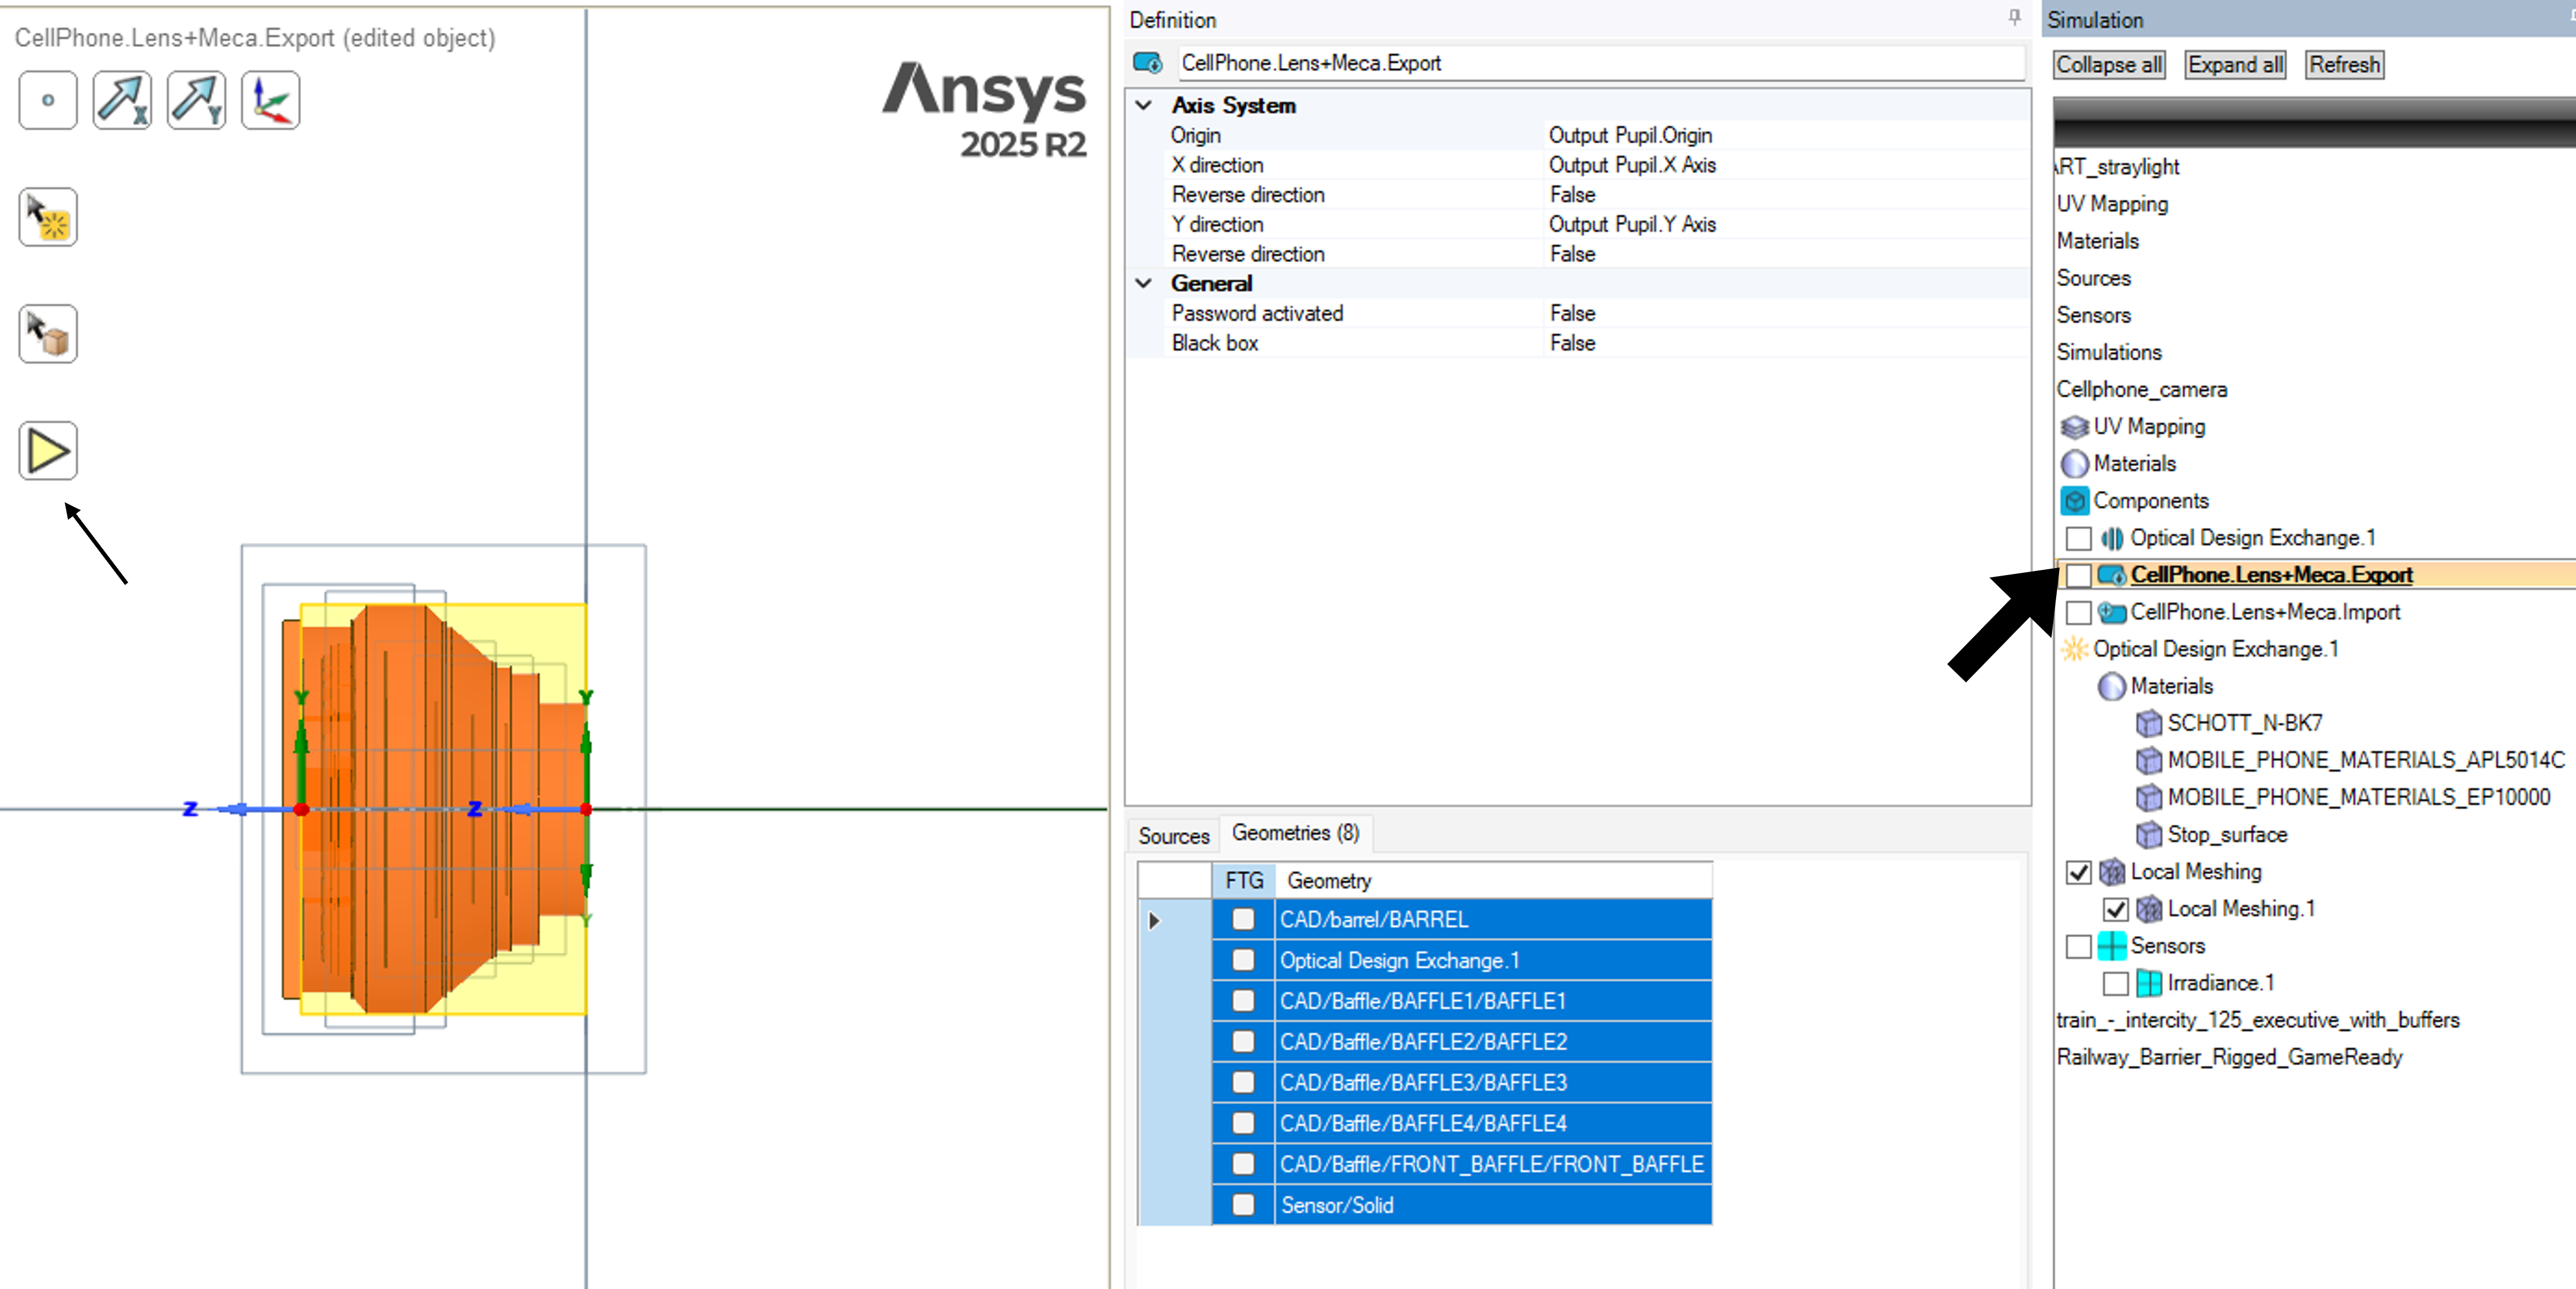Click the MOBILE_PHONE_MATERIALS_EP10000 material icon
Screen dimensions: 2576x1289
pyautogui.click(x=2148, y=797)
